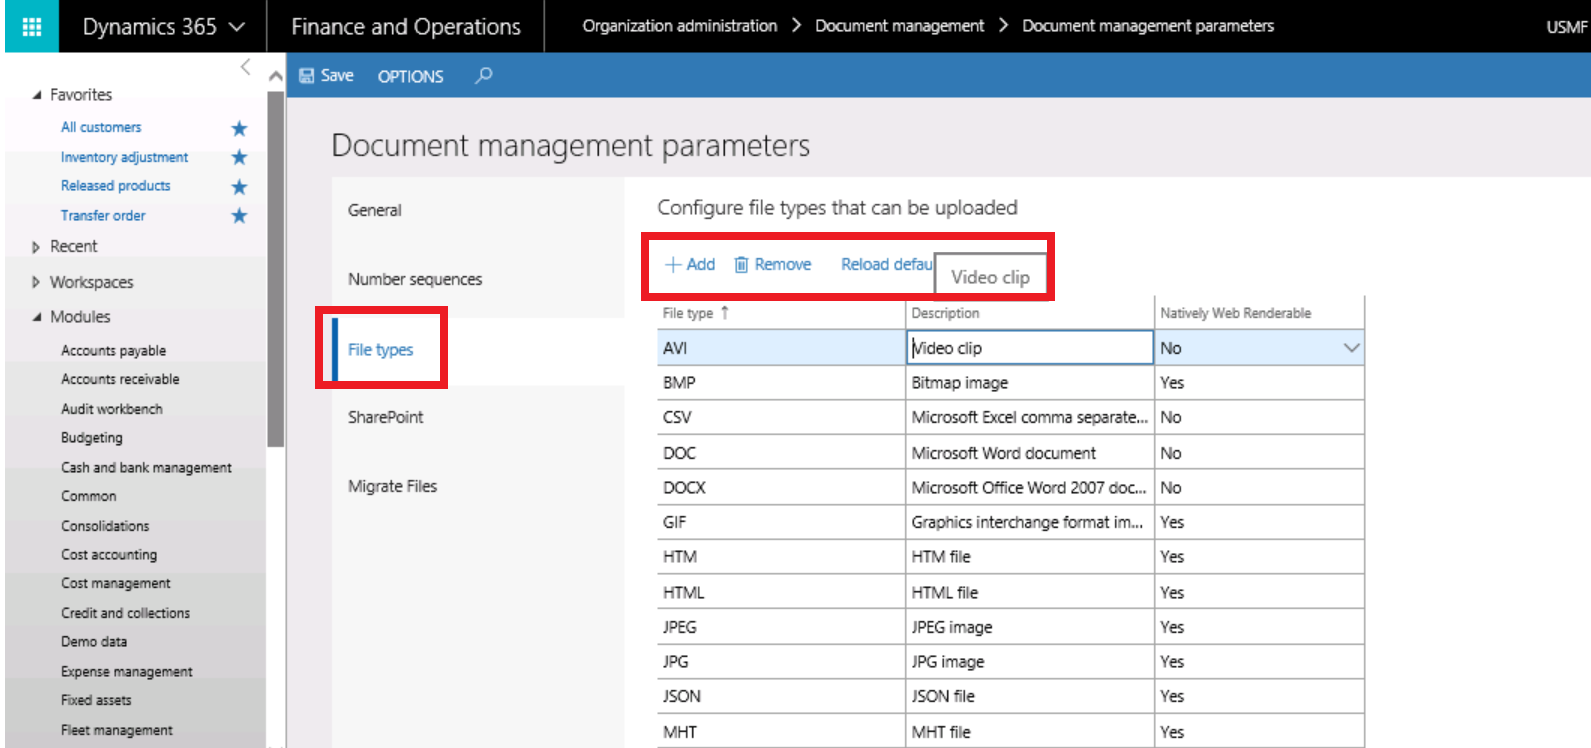Select the CSV file type row
1591x748 pixels.
[1010, 418]
